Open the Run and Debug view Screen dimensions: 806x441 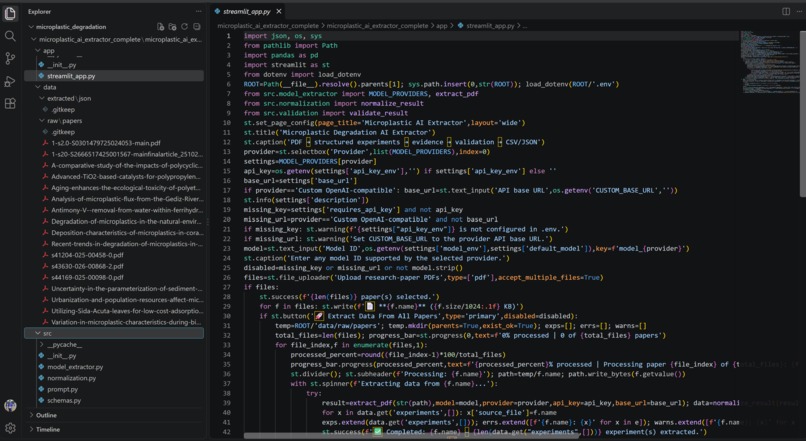10,81
